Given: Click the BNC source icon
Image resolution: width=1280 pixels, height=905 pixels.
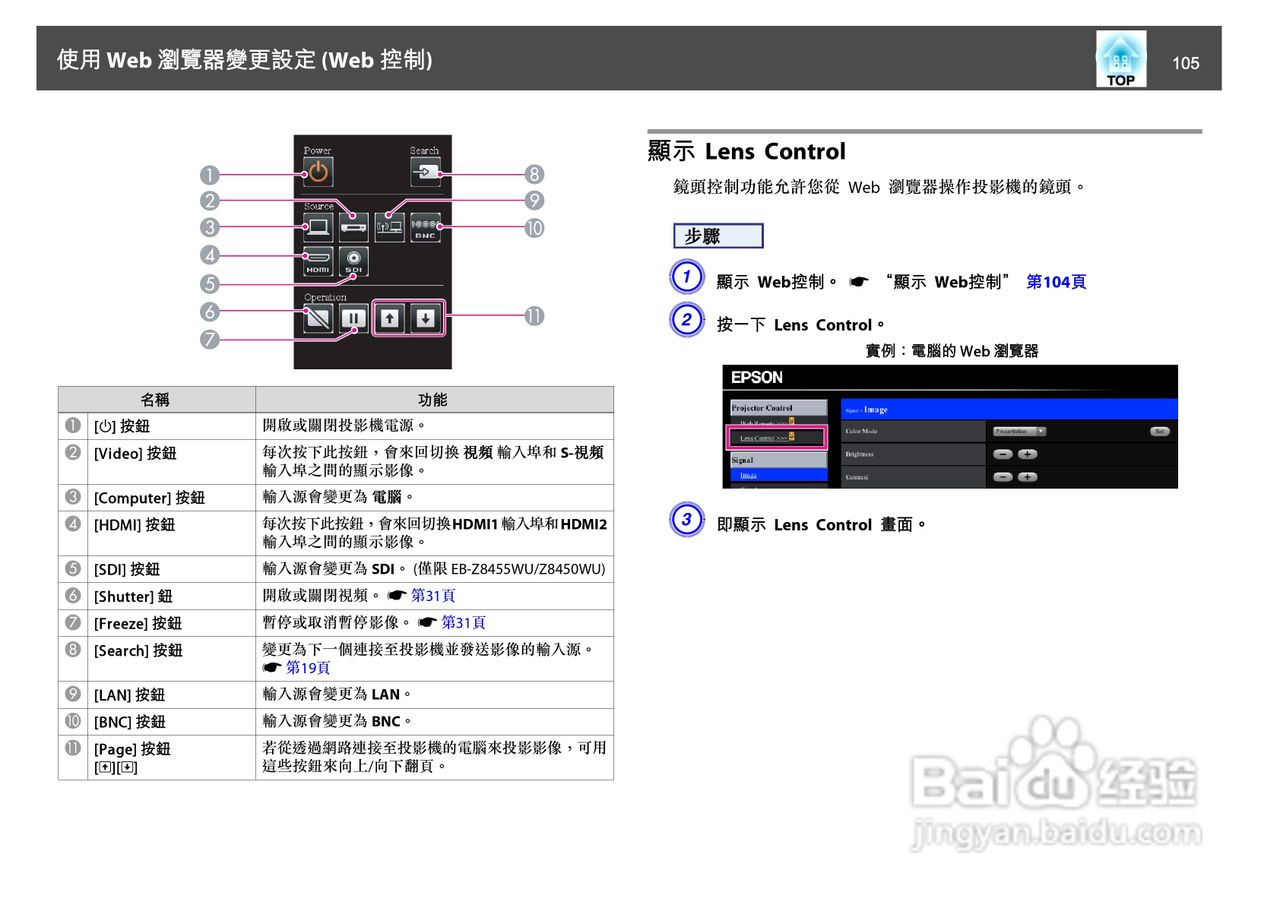Looking at the screenshot, I should [x=425, y=227].
